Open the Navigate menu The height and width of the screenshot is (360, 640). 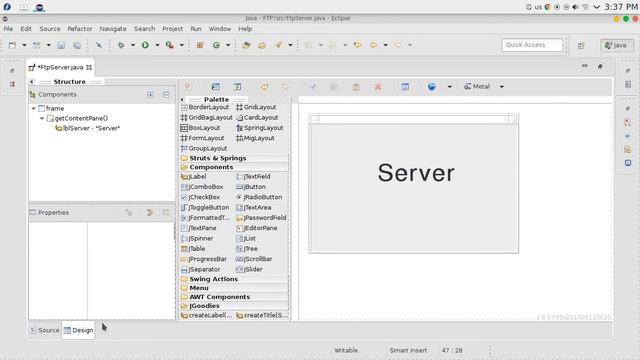coord(113,29)
